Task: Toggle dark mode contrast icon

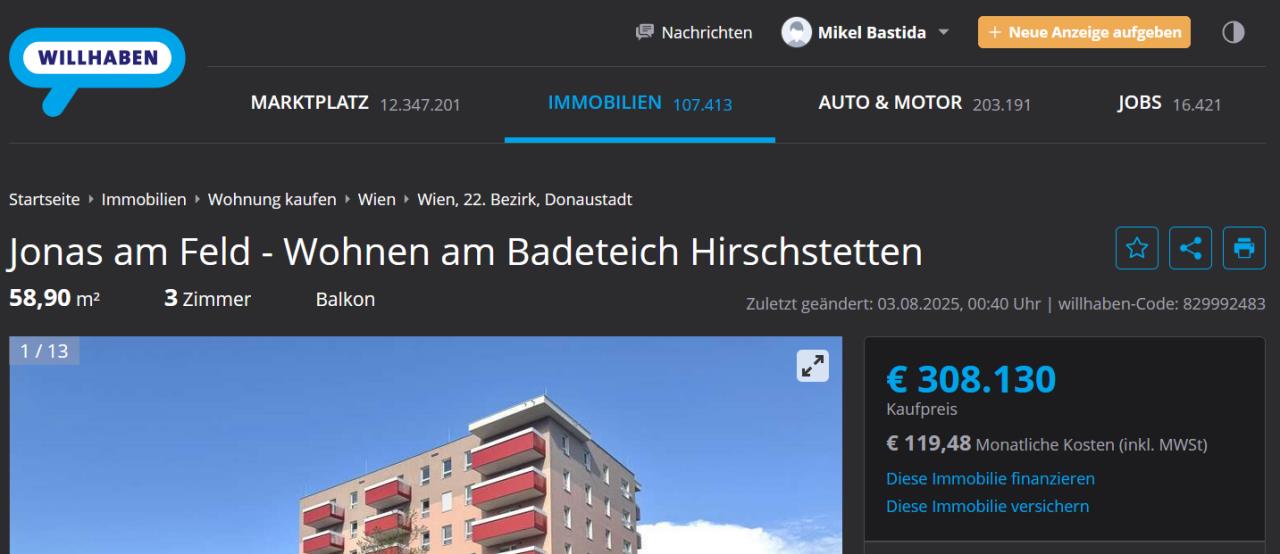Action: pos(1233,32)
